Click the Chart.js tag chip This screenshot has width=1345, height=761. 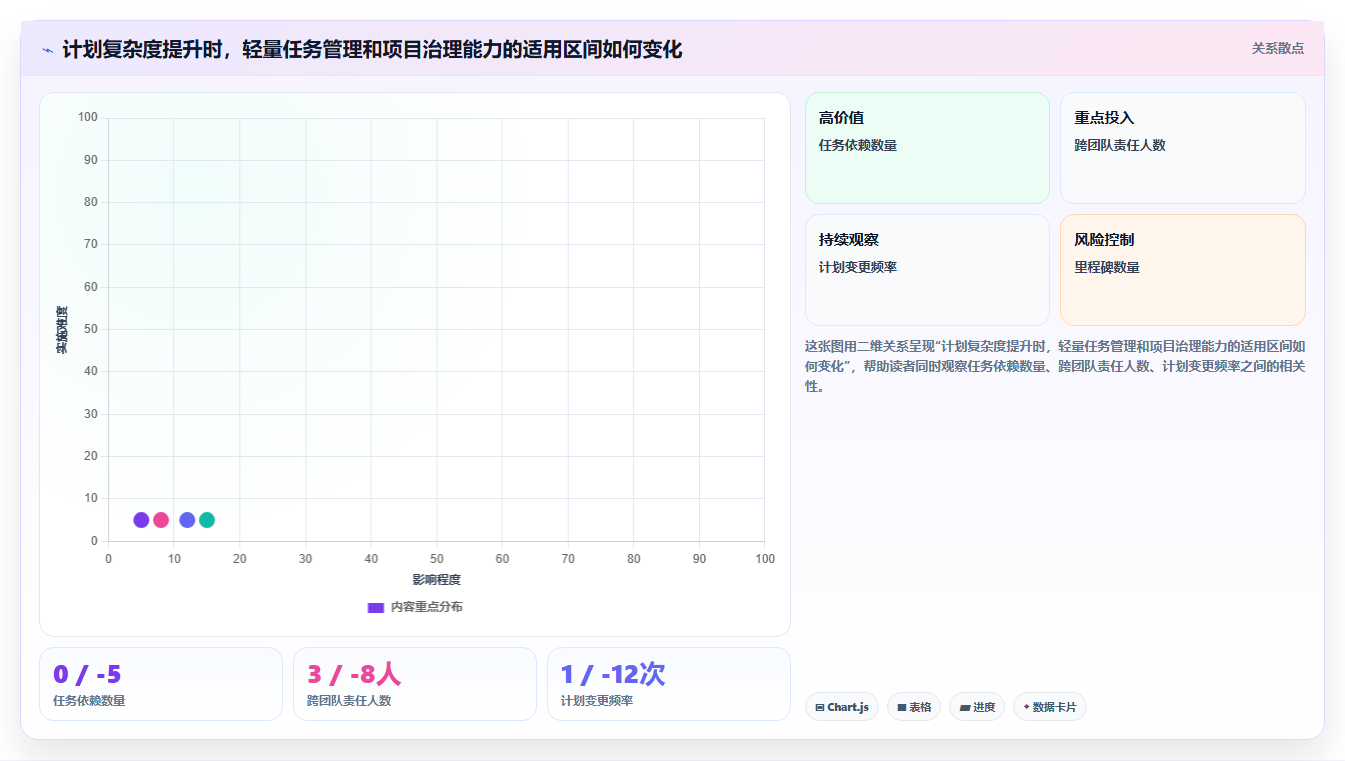[842, 707]
